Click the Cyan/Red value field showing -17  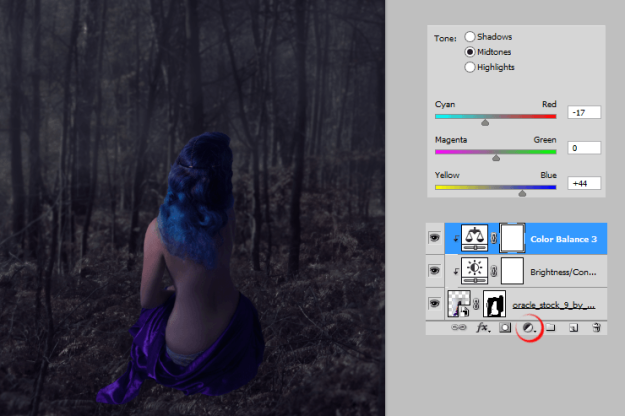[584, 112]
